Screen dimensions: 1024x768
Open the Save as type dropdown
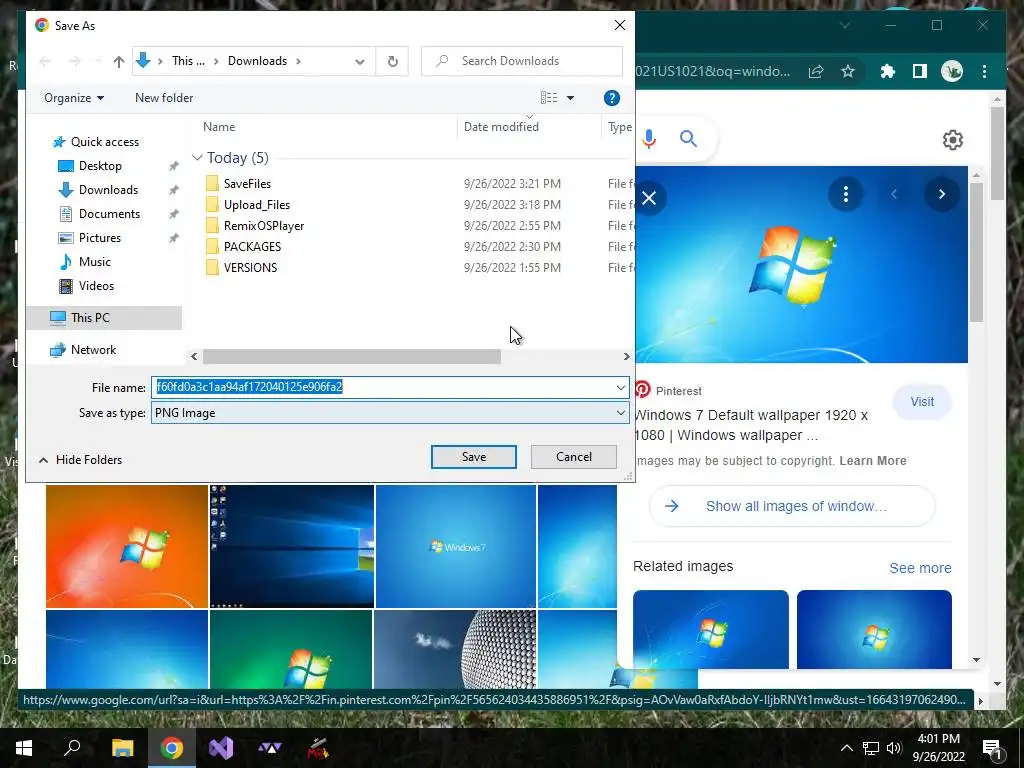(x=390, y=413)
